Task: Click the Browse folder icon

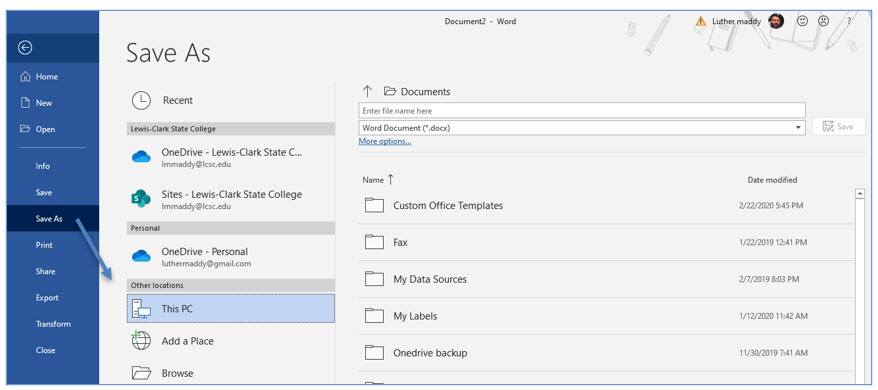Action: pos(141,373)
